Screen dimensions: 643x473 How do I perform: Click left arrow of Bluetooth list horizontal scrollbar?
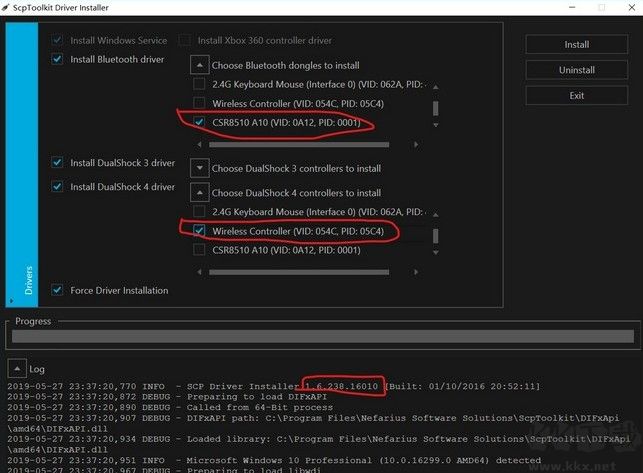pyautogui.click(x=199, y=144)
